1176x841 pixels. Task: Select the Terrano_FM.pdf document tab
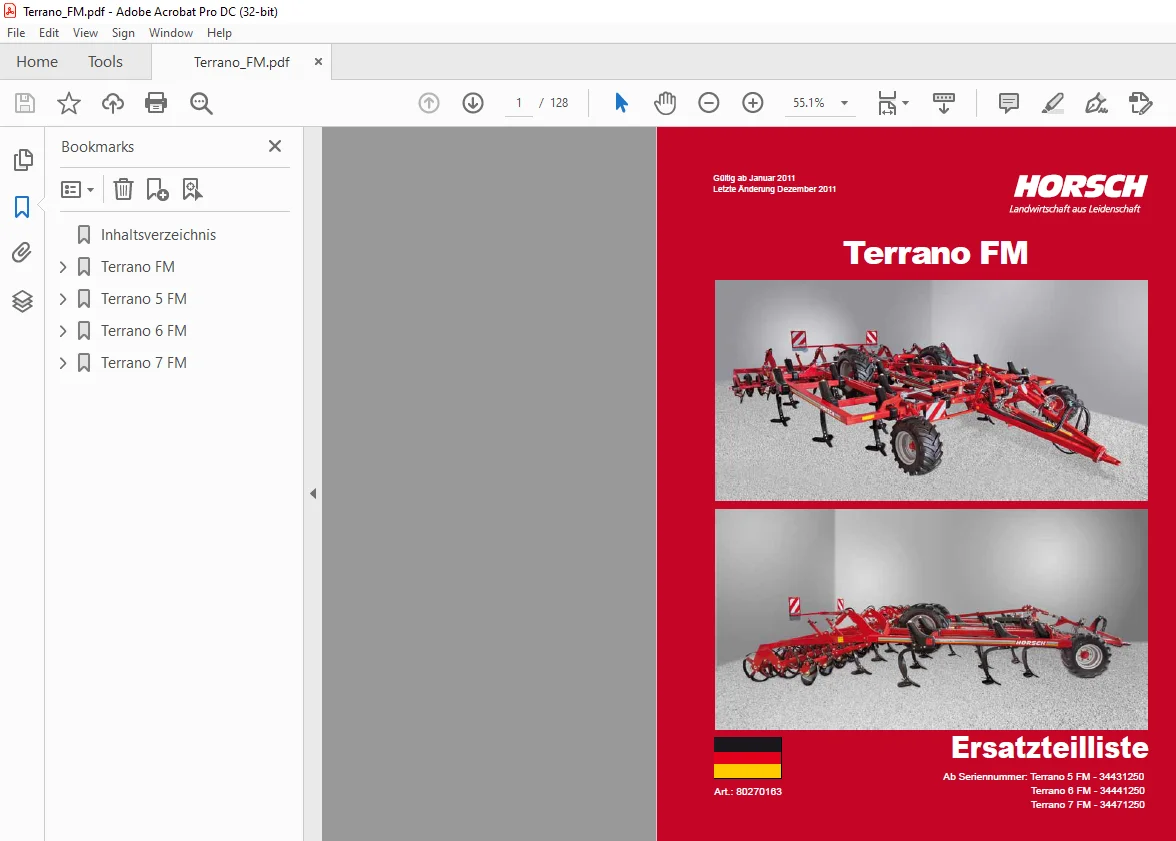point(242,62)
